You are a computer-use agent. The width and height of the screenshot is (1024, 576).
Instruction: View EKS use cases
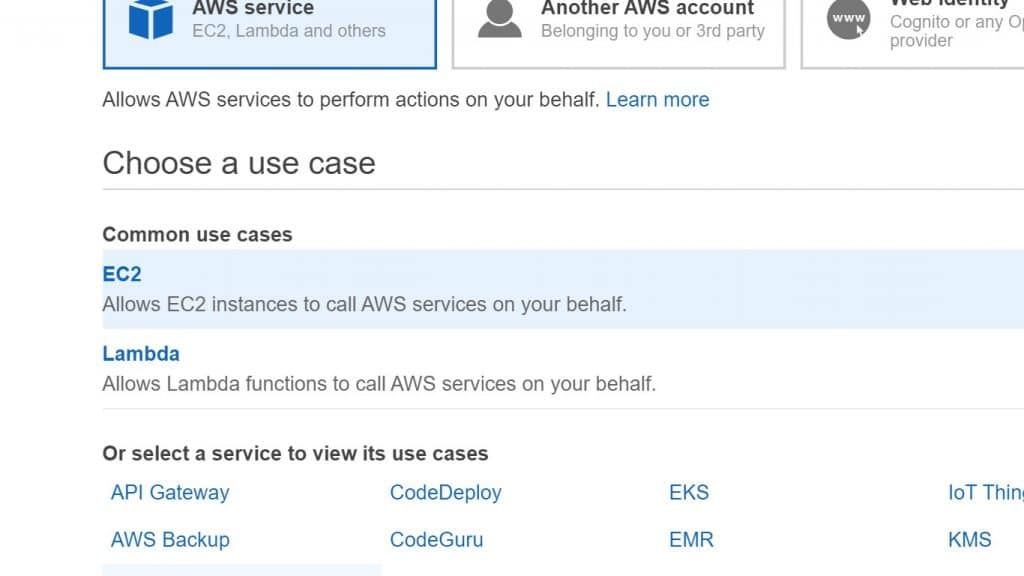[689, 492]
